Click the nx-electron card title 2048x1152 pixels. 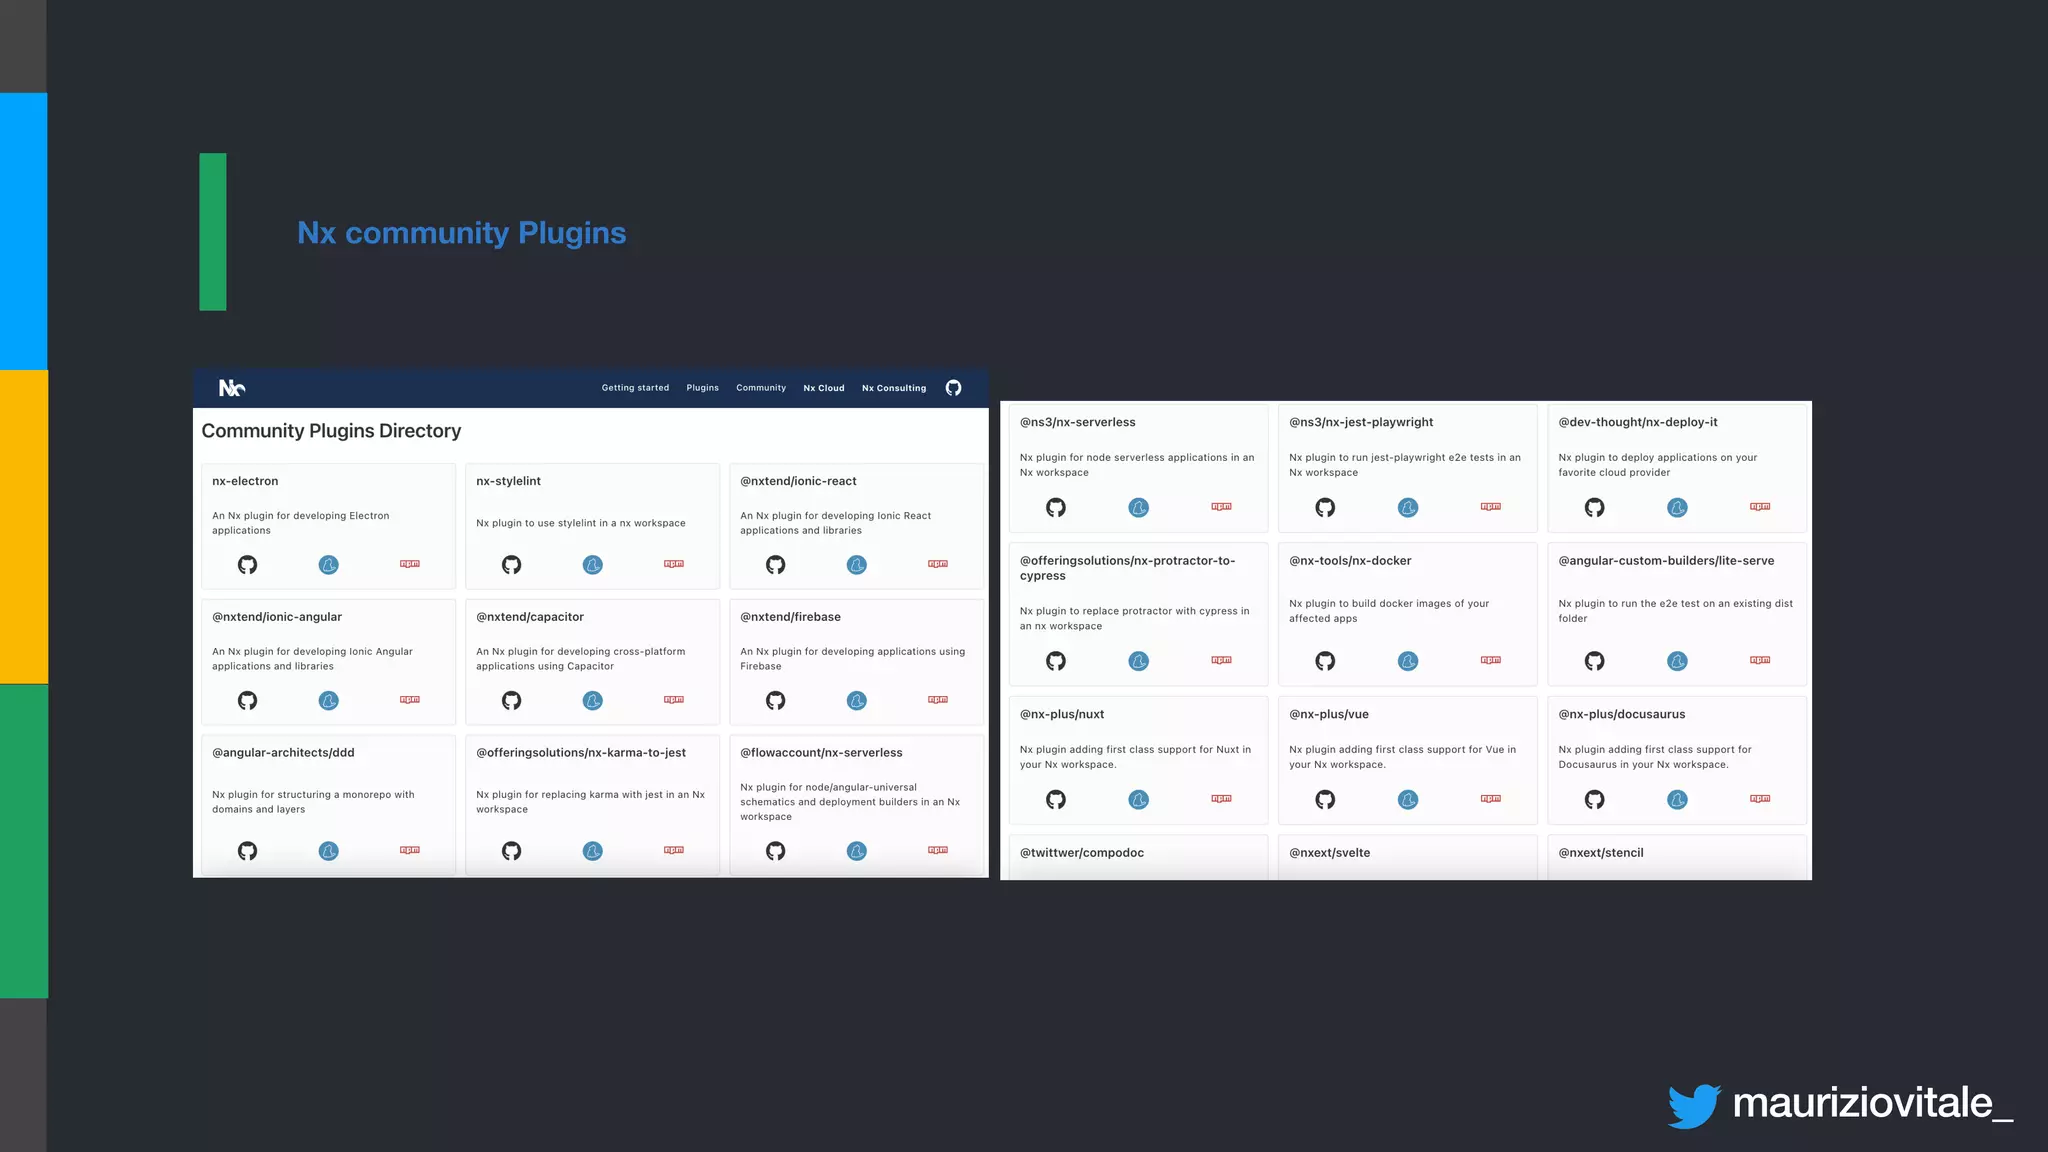245,481
